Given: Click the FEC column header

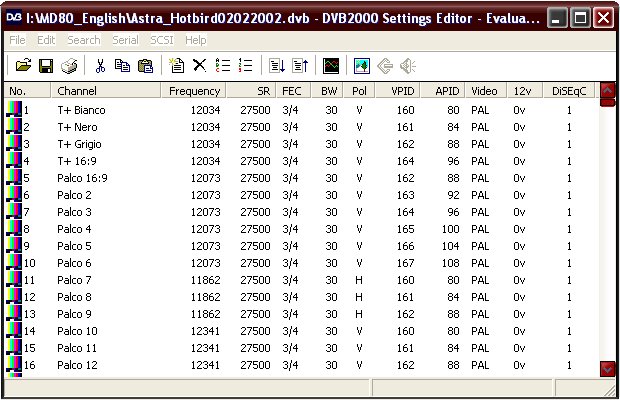Looking at the screenshot, I should pos(293,91).
